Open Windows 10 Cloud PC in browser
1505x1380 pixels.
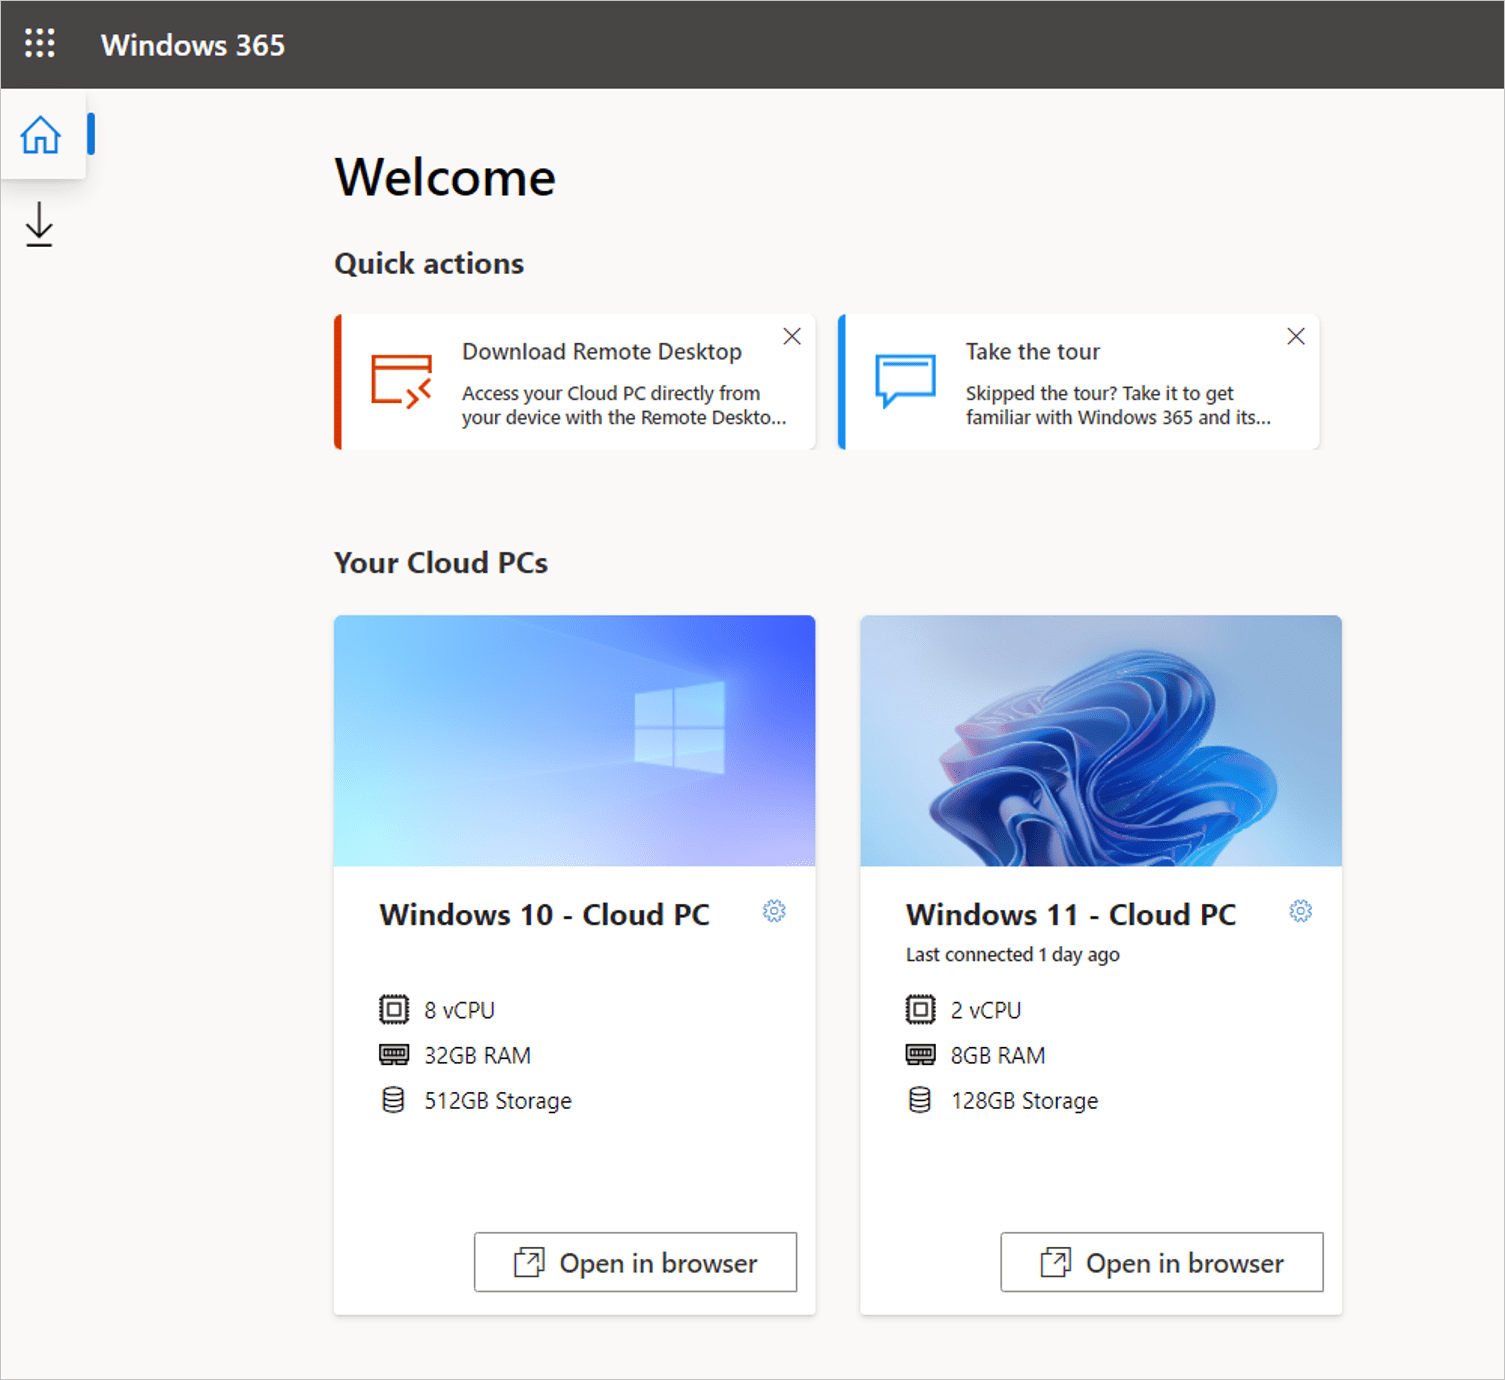(635, 1262)
